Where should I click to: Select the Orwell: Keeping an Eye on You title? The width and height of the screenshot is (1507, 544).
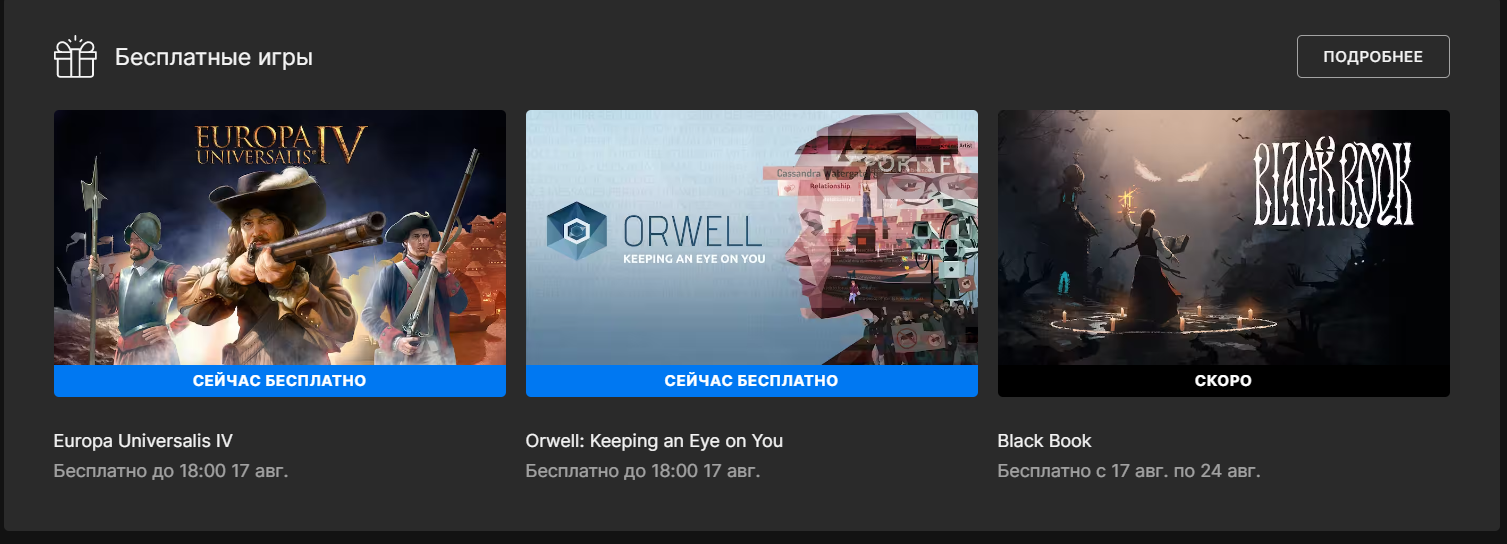pos(654,441)
